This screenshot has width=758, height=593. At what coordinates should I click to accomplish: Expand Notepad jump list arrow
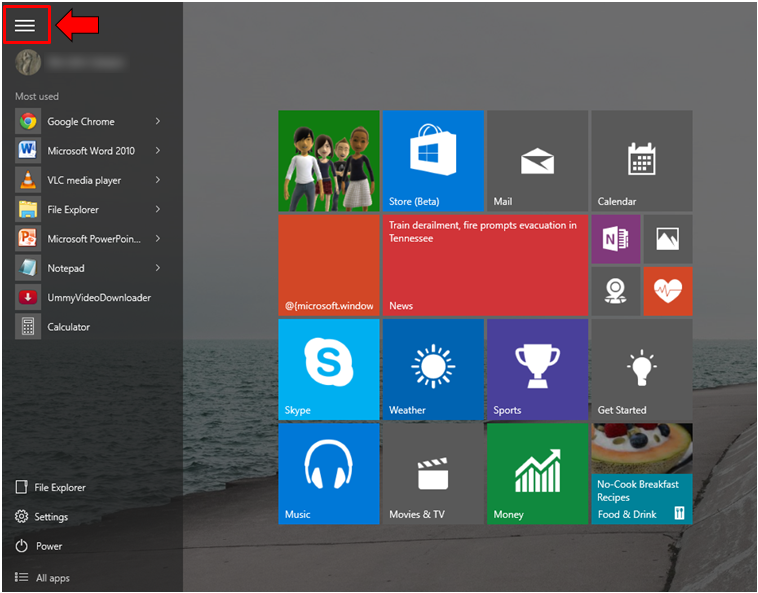coord(158,268)
